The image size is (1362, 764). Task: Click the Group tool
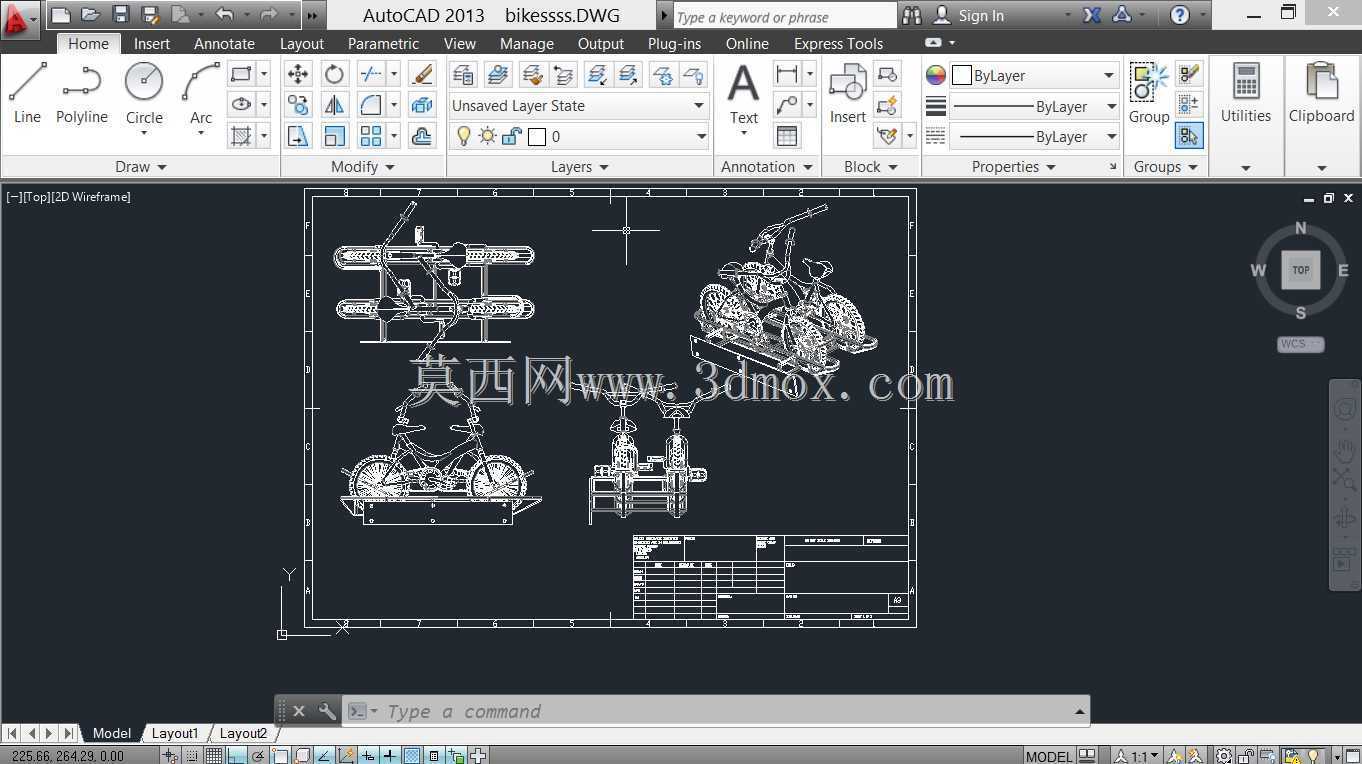(1149, 93)
